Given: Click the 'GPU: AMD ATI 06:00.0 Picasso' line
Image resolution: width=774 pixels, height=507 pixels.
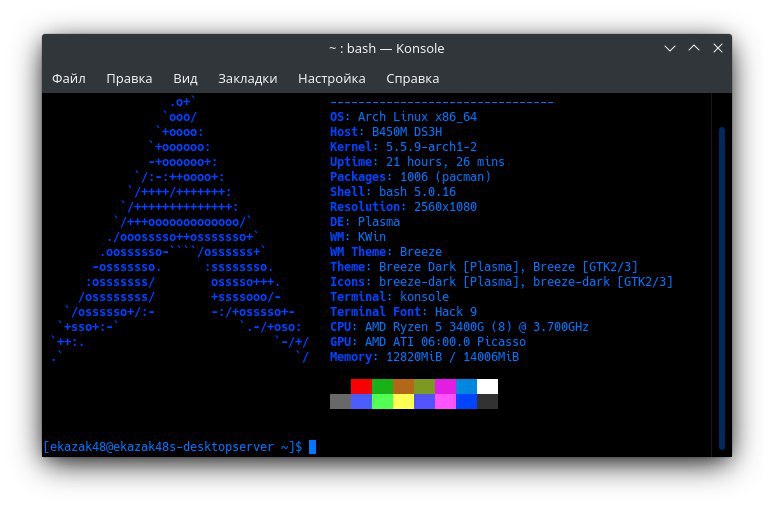Looking at the screenshot, I should 428,342.
